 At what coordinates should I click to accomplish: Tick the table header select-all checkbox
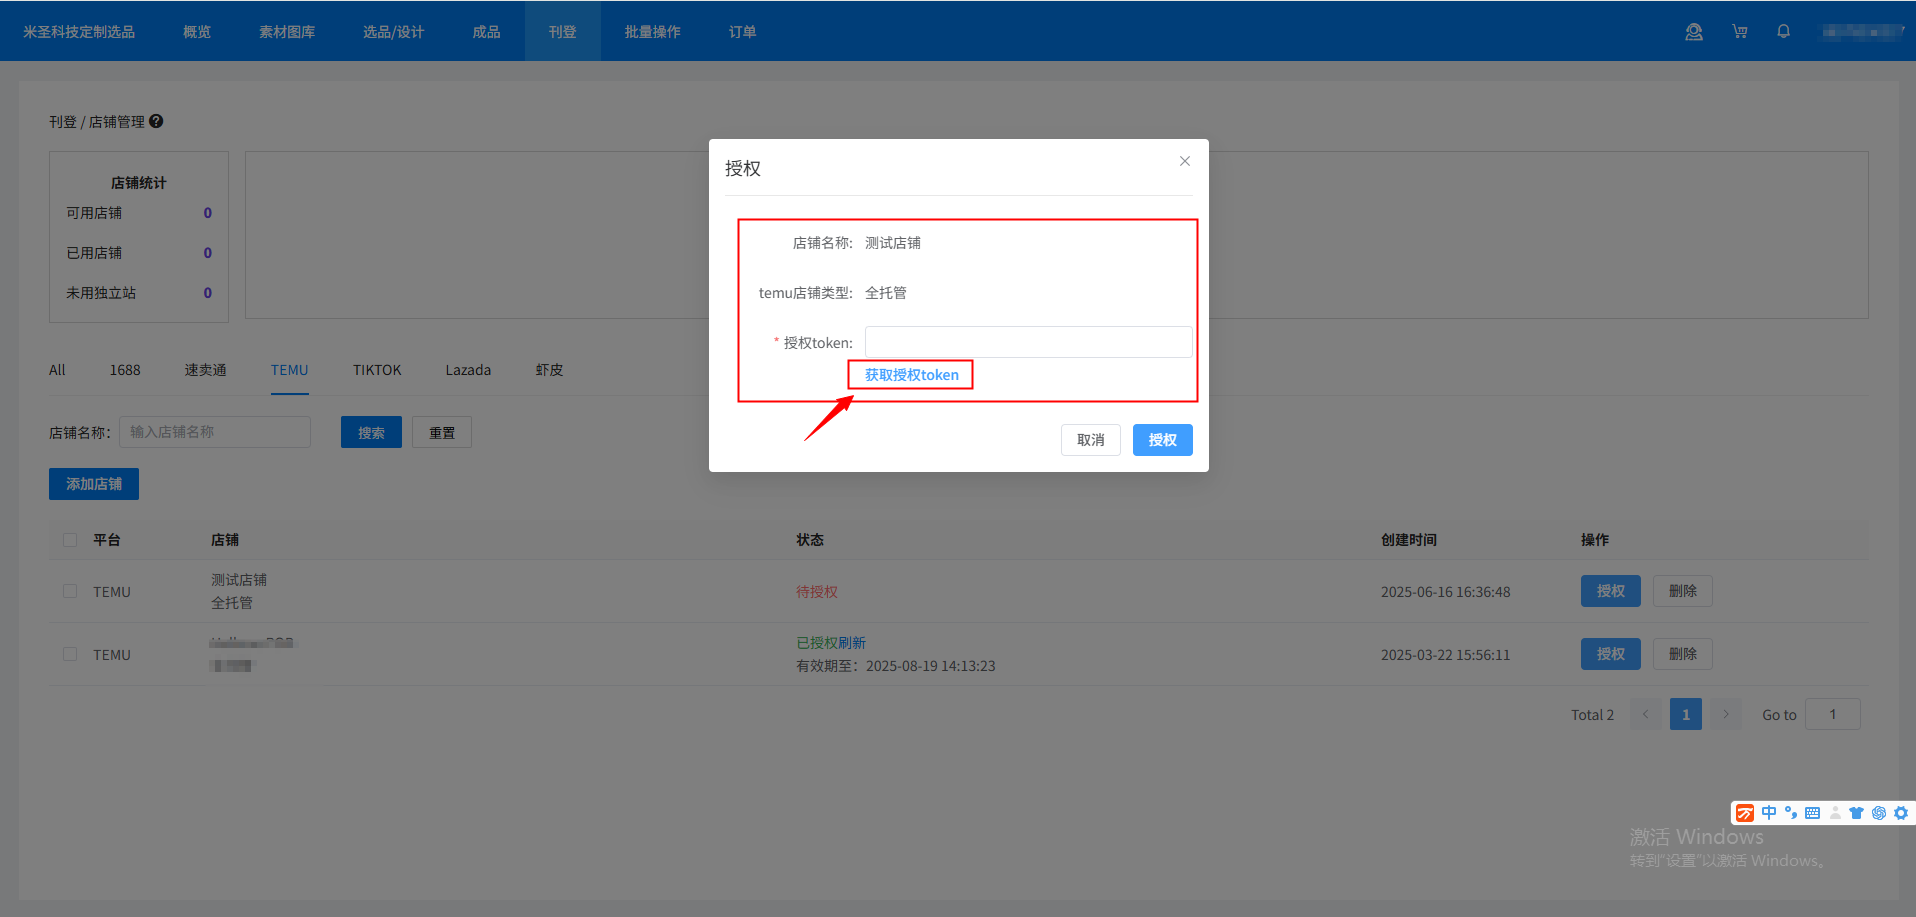tap(70, 540)
